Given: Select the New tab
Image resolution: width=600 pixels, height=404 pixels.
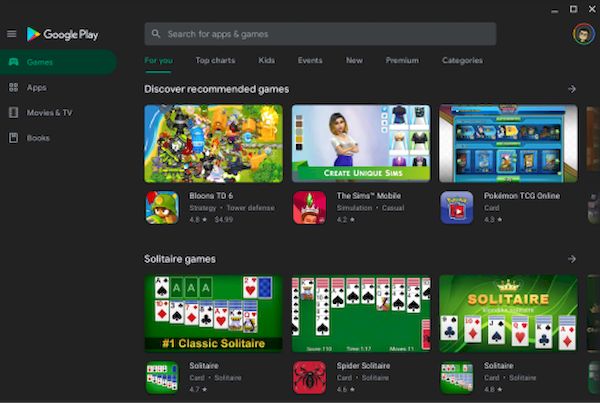Looking at the screenshot, I should (x=354, y=60).
